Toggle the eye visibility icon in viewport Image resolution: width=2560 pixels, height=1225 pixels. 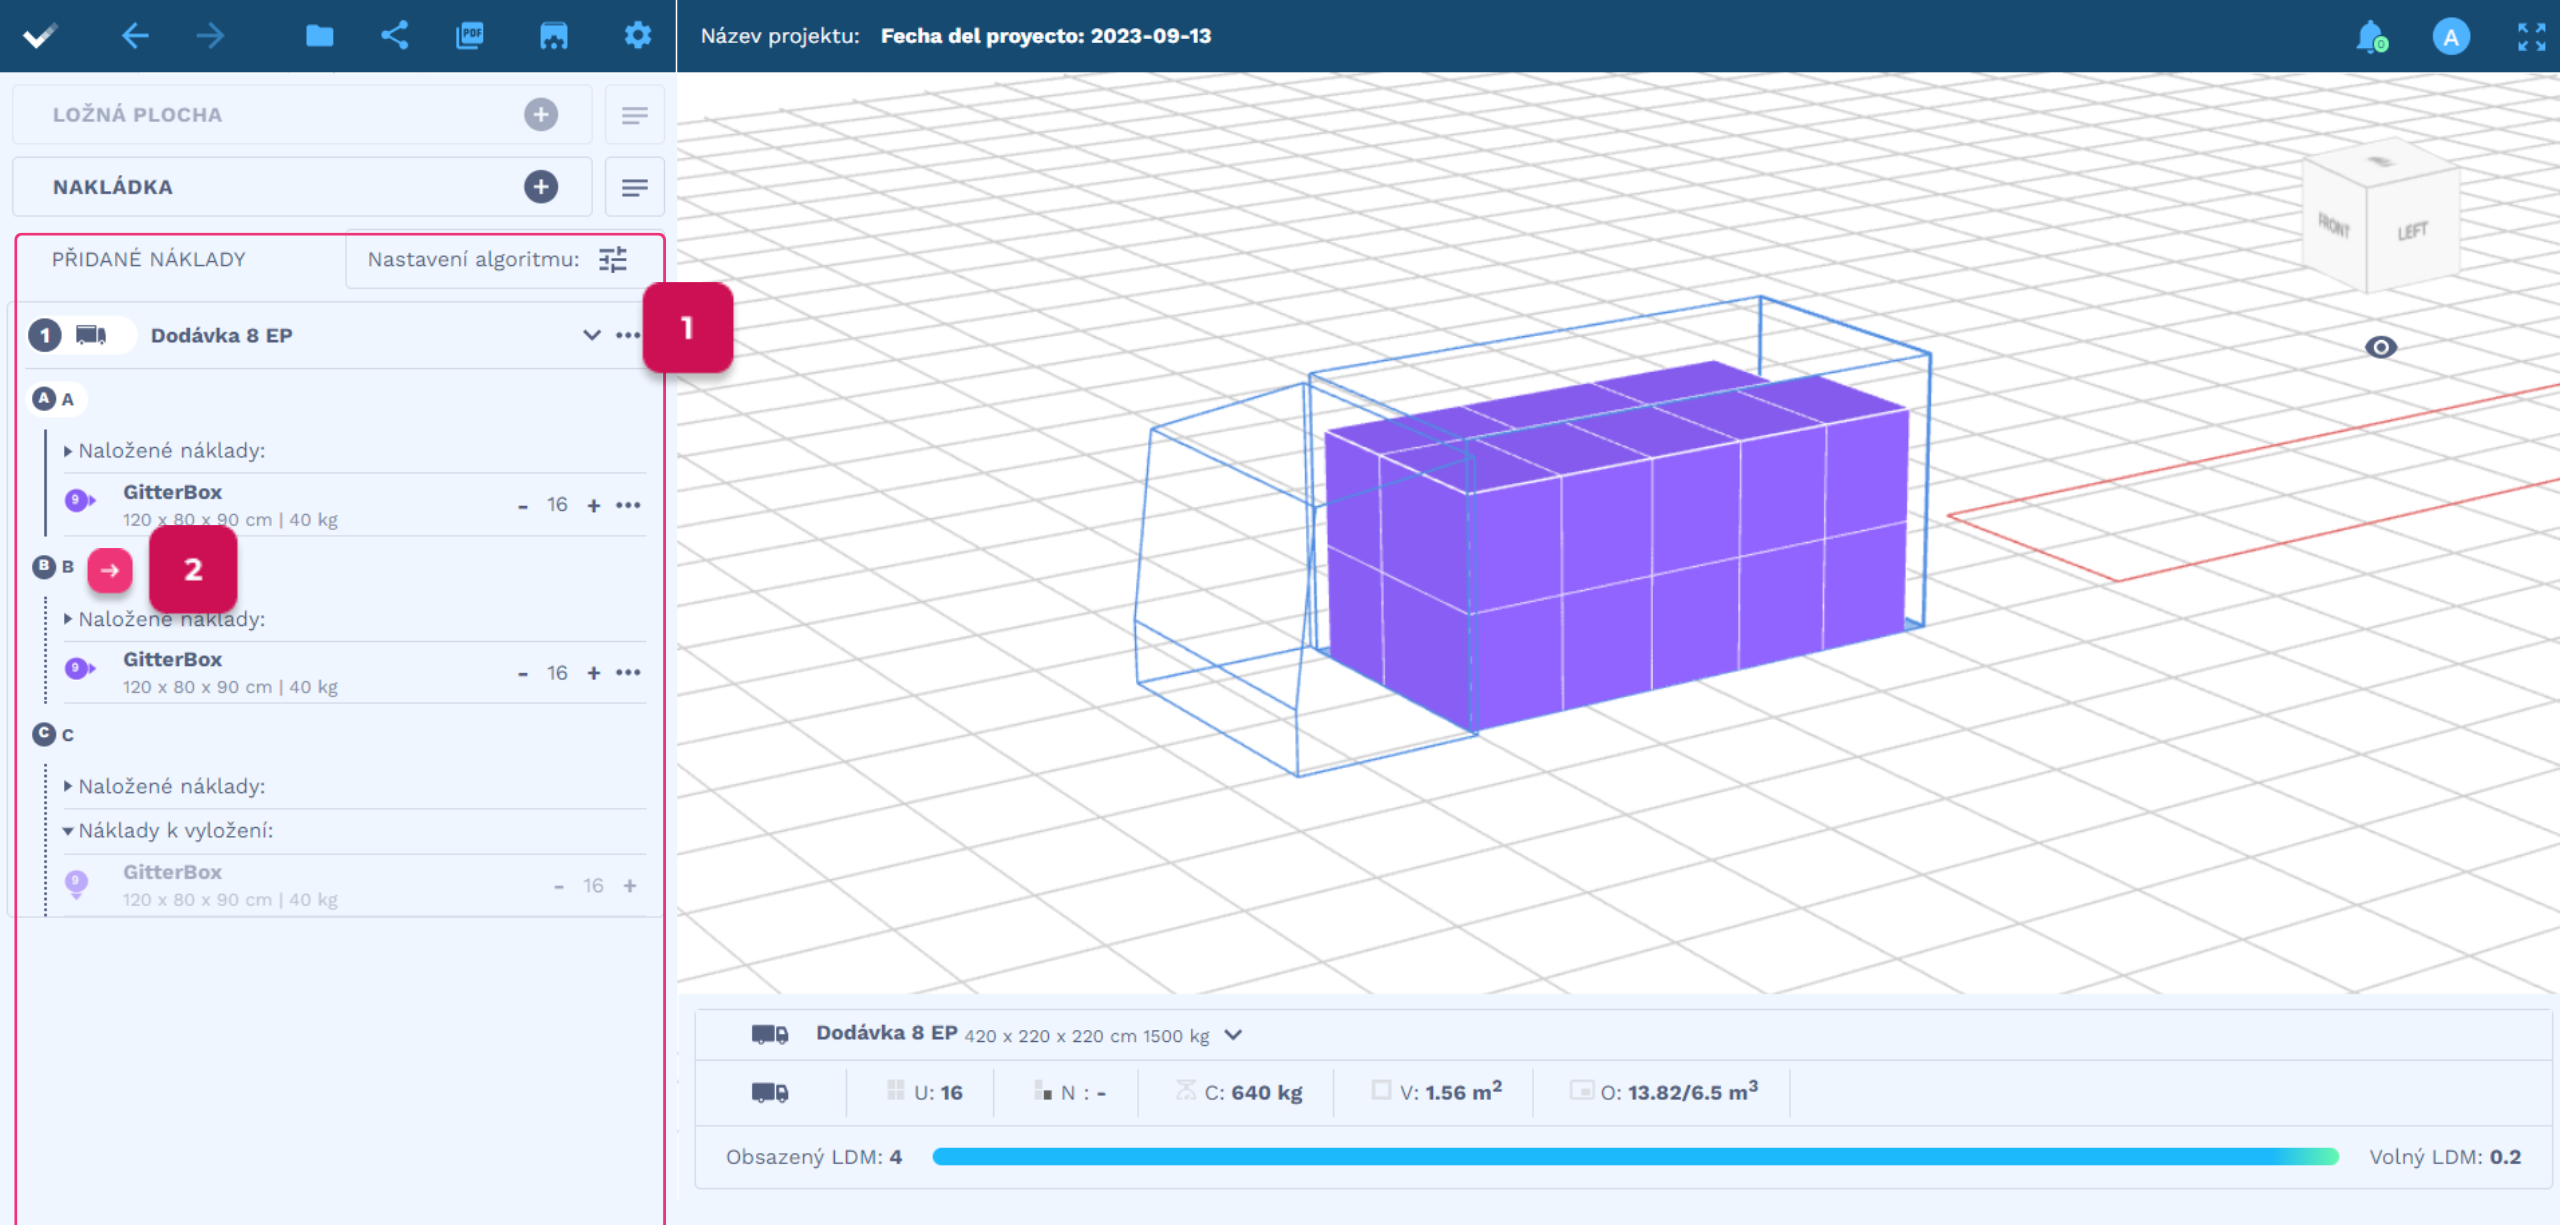point(2380,347)
